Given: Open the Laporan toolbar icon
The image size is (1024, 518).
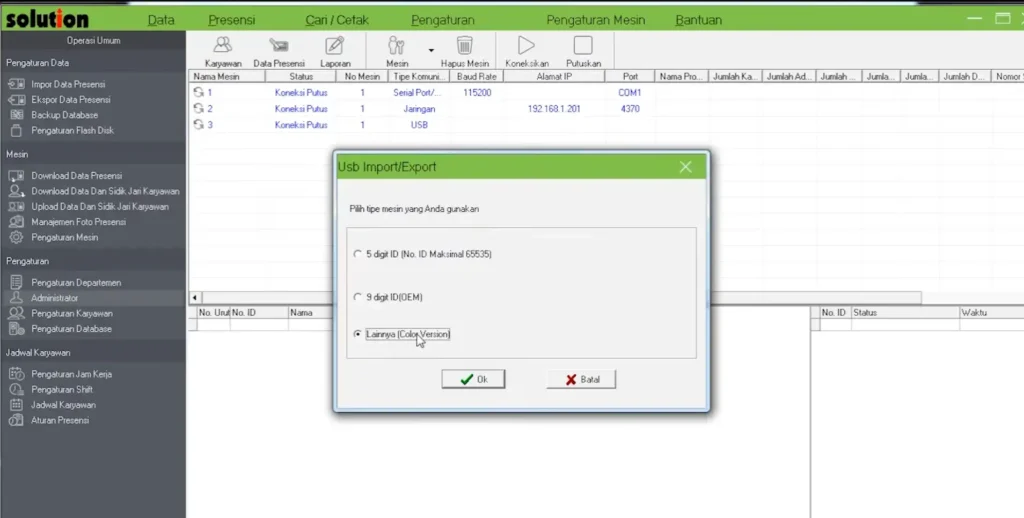Looking at the screenshot, I should tap(335, 52).
